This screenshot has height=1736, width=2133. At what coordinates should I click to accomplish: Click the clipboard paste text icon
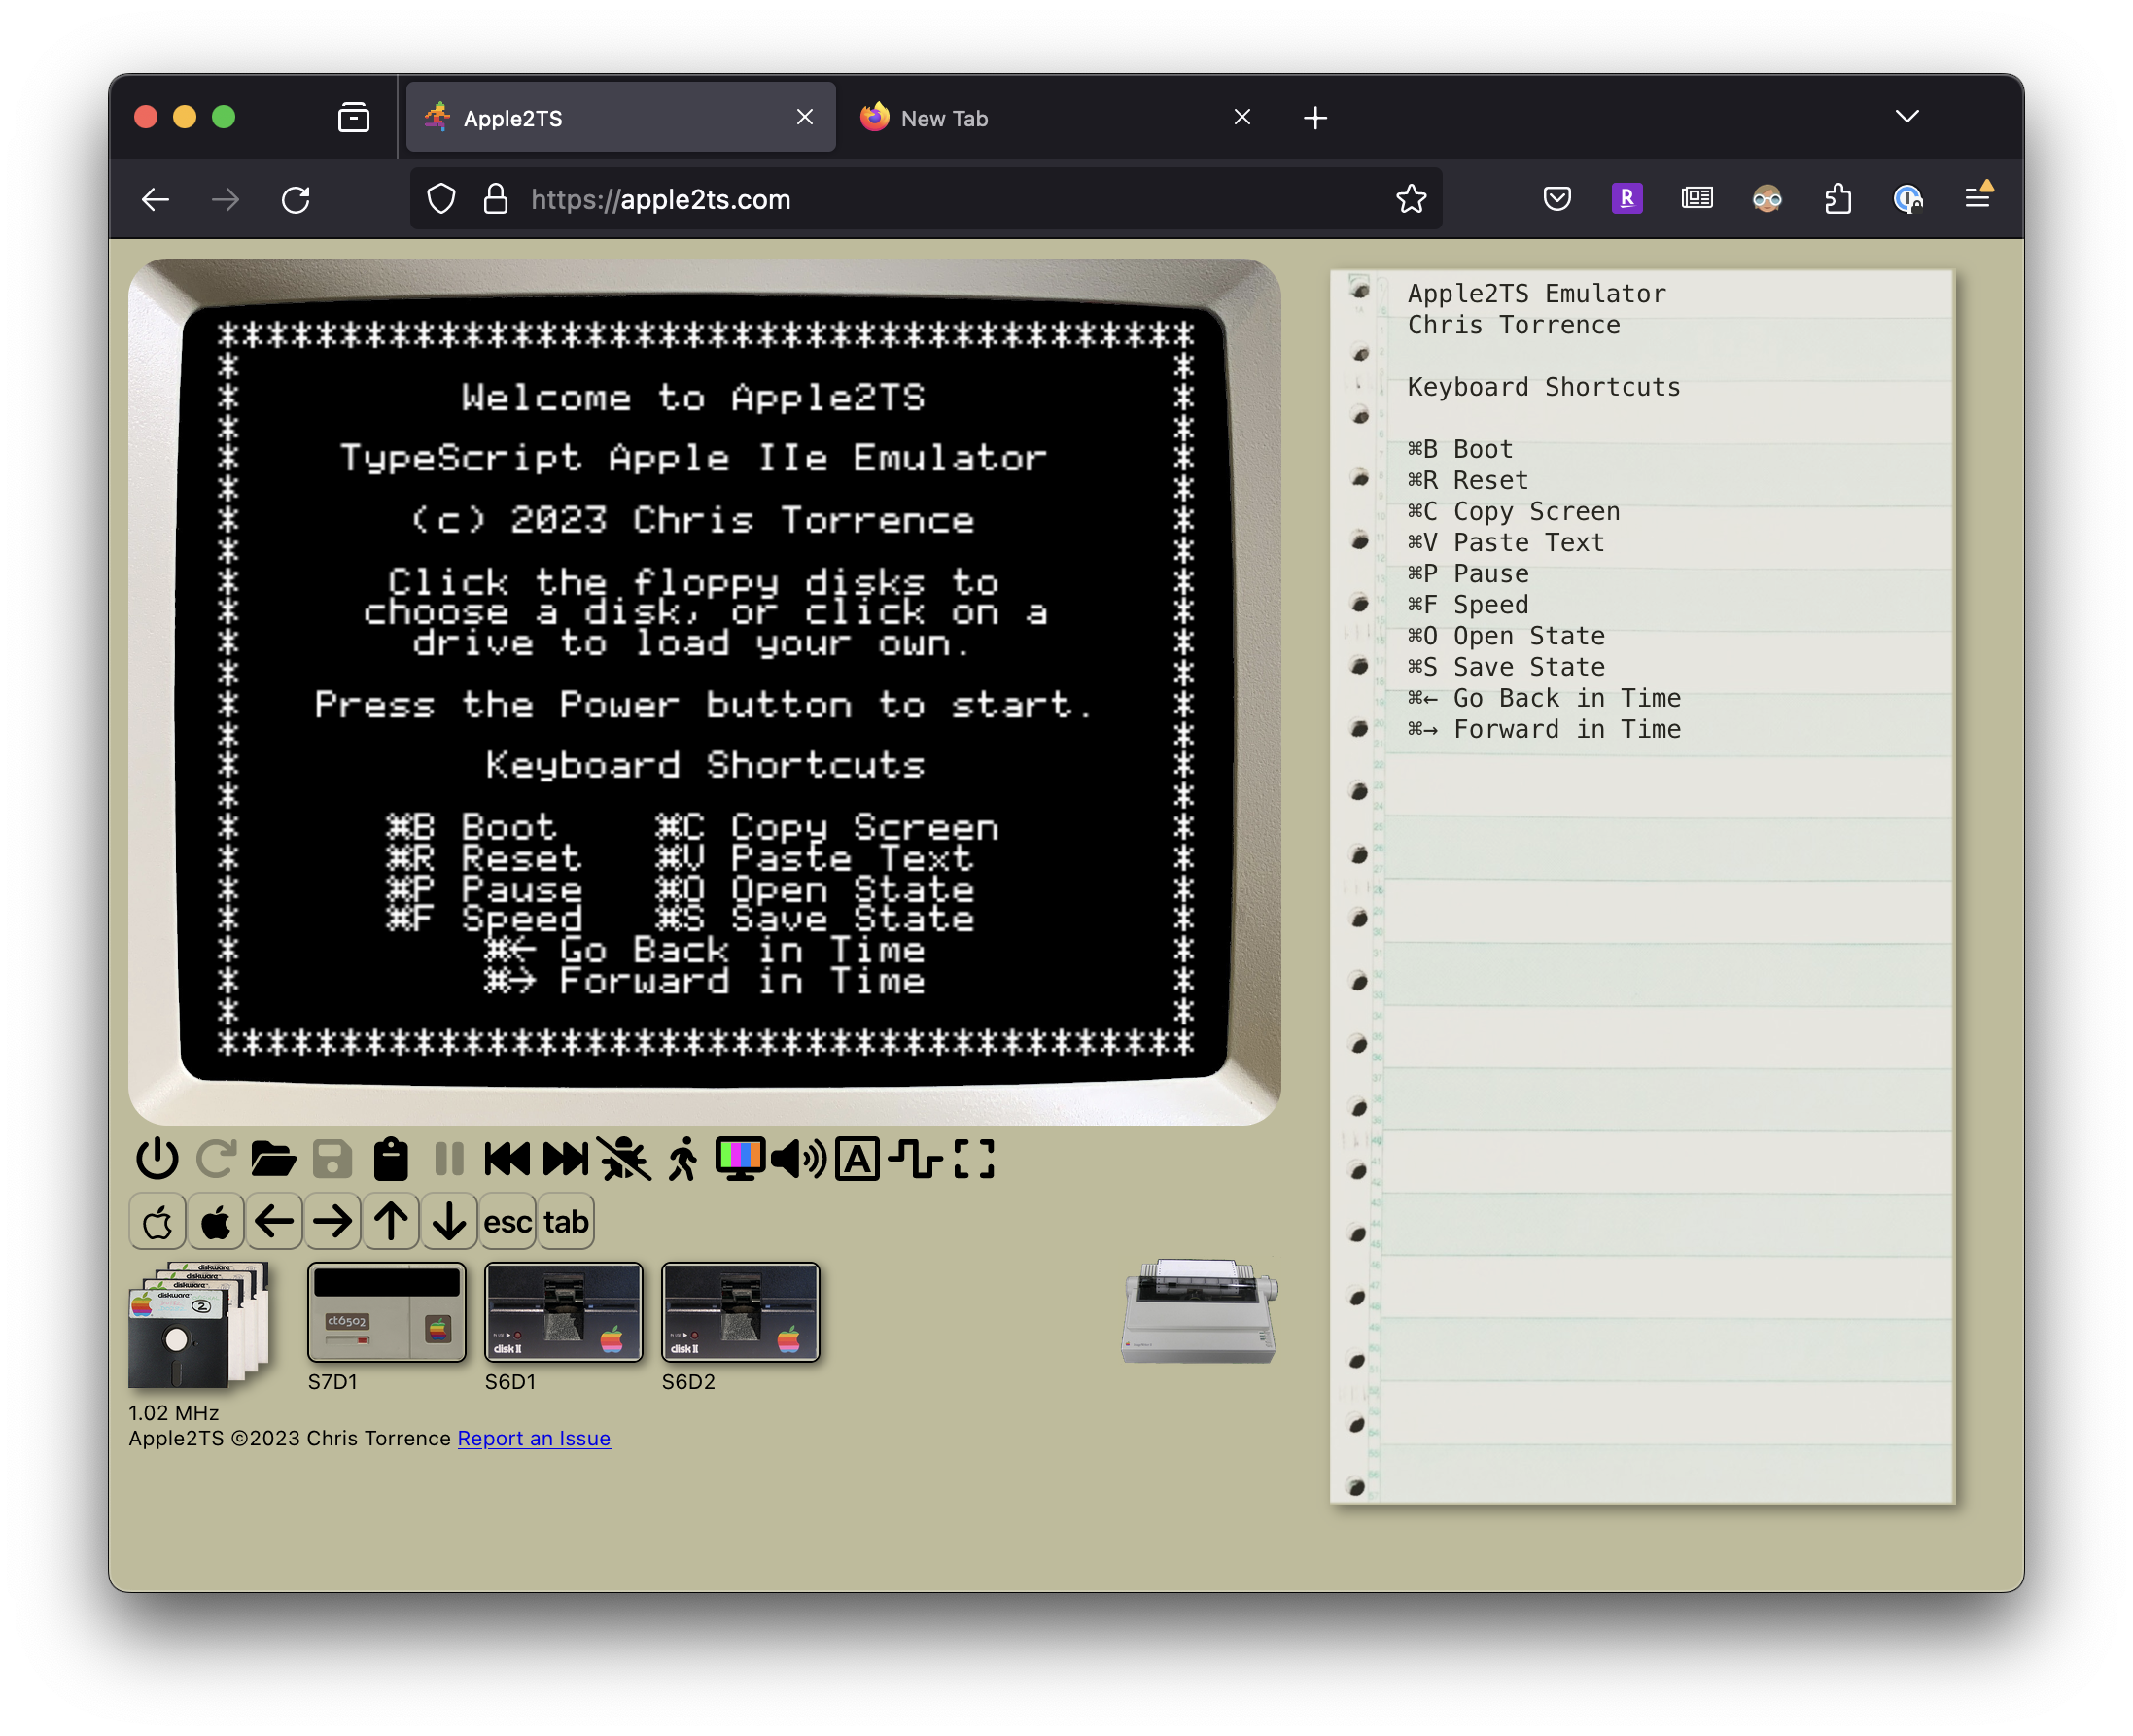[x=390, y=1160]
